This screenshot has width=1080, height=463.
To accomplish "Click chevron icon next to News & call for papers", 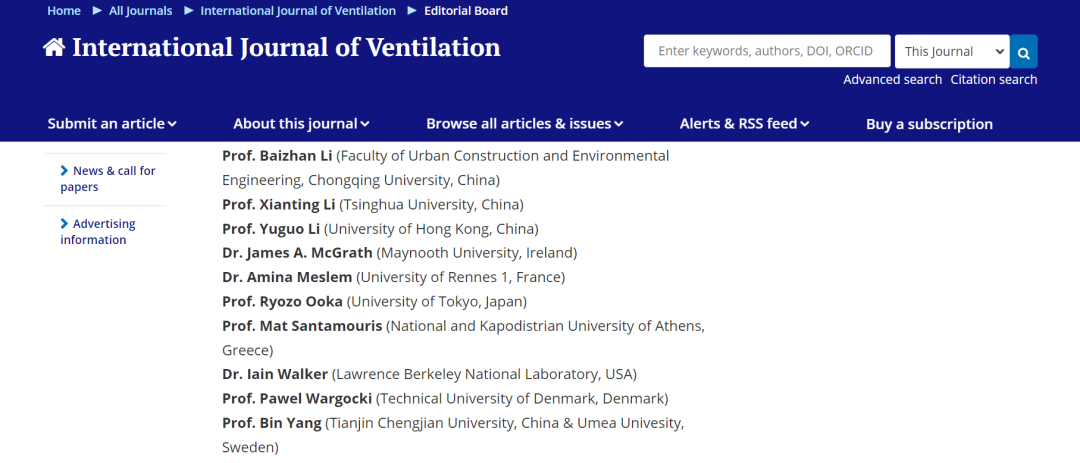I will pyautogui.click(x=65, y=171).
